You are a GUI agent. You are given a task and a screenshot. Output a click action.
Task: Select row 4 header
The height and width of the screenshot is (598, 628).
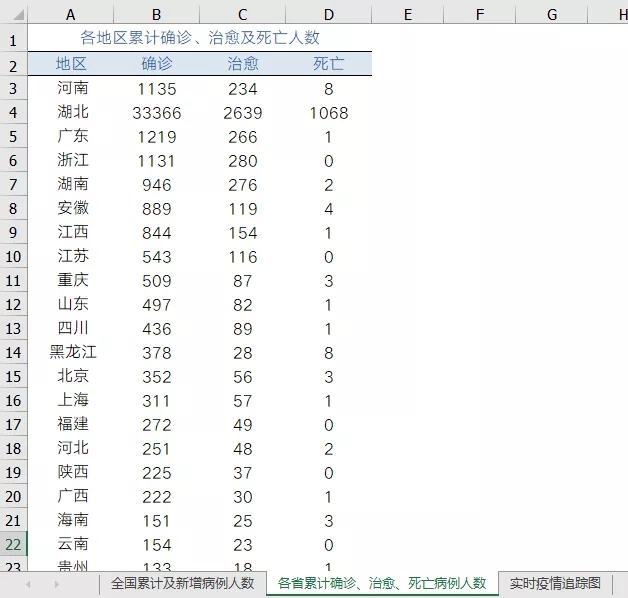[13, 112]
